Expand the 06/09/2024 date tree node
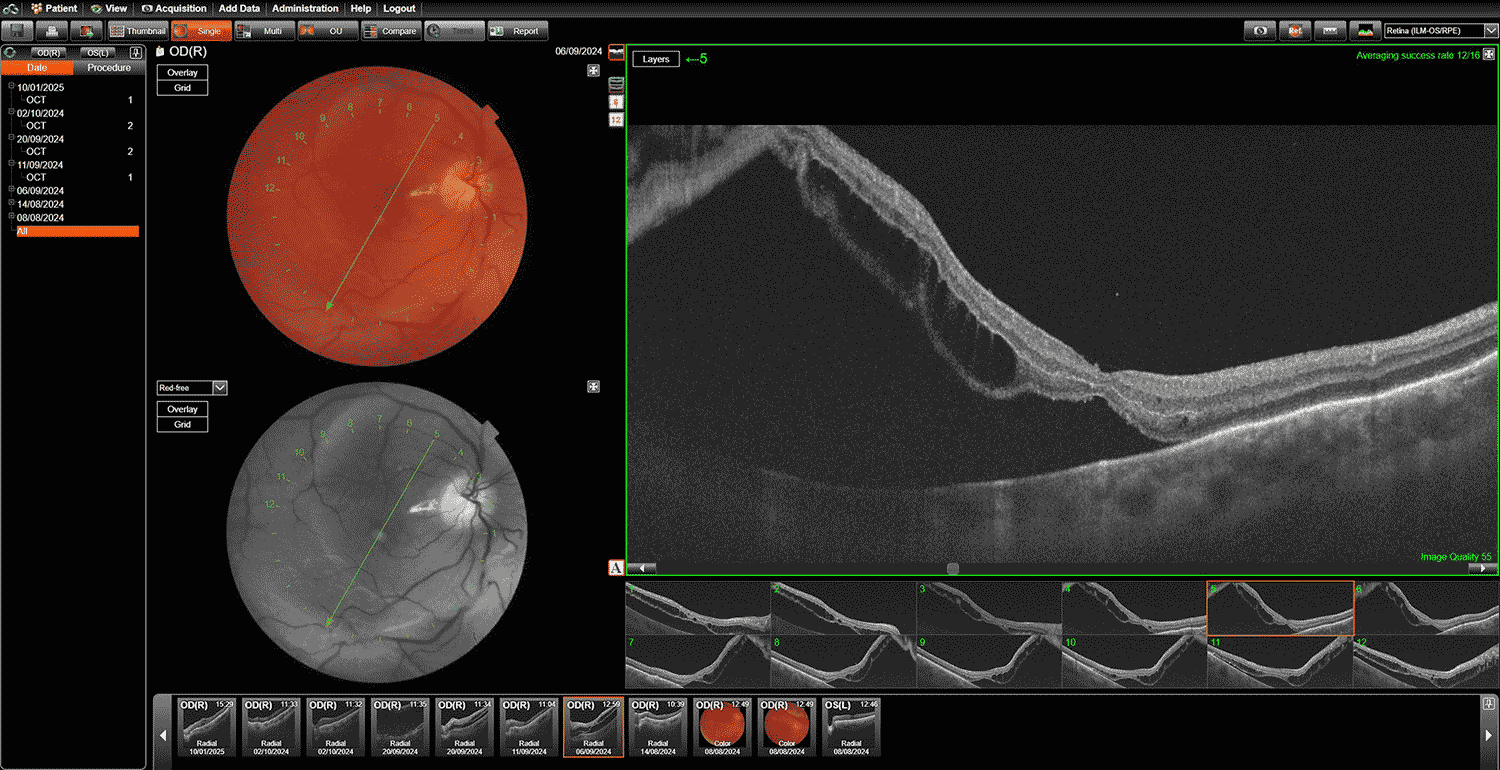1500x770 pixels. point(11,190)
